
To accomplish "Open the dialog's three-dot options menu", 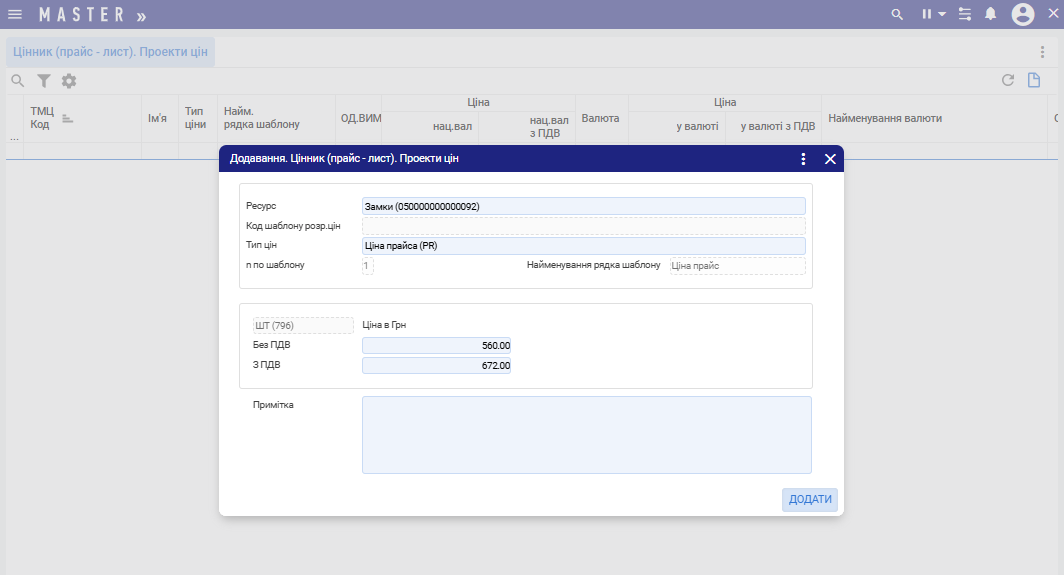I will tap(803, 159).
